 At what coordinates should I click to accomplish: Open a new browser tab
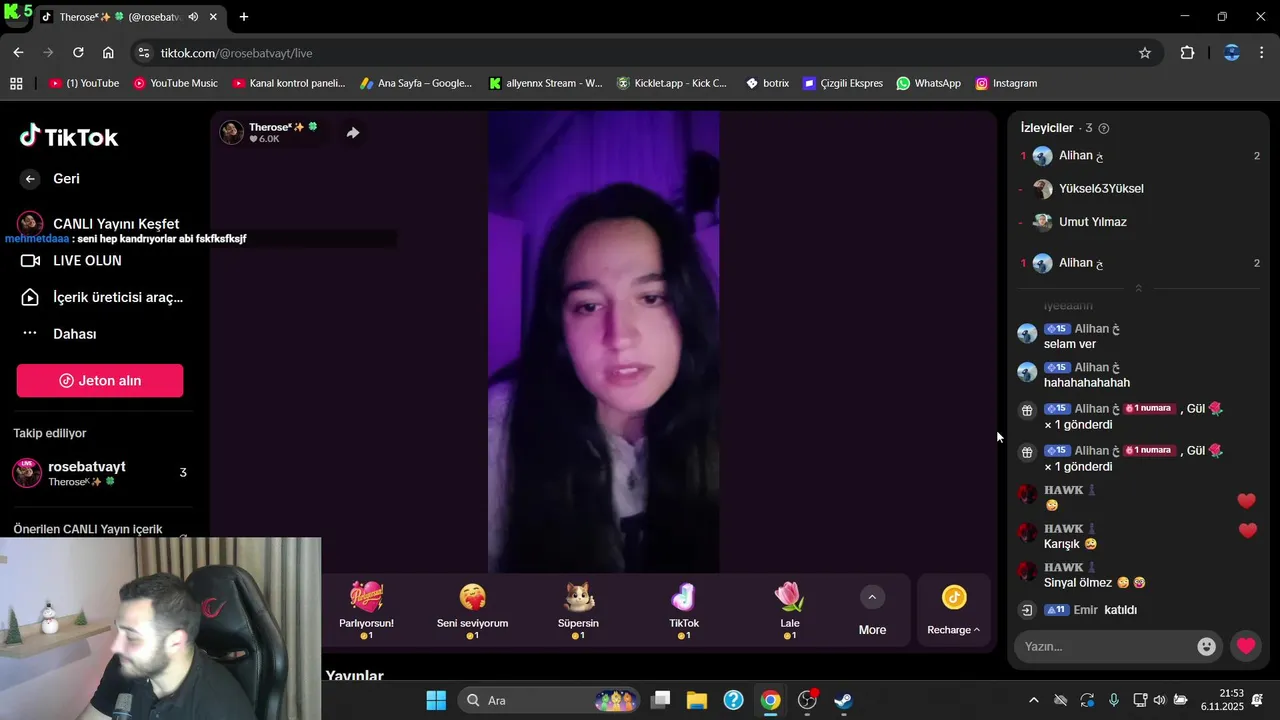[x=244, y=17]
